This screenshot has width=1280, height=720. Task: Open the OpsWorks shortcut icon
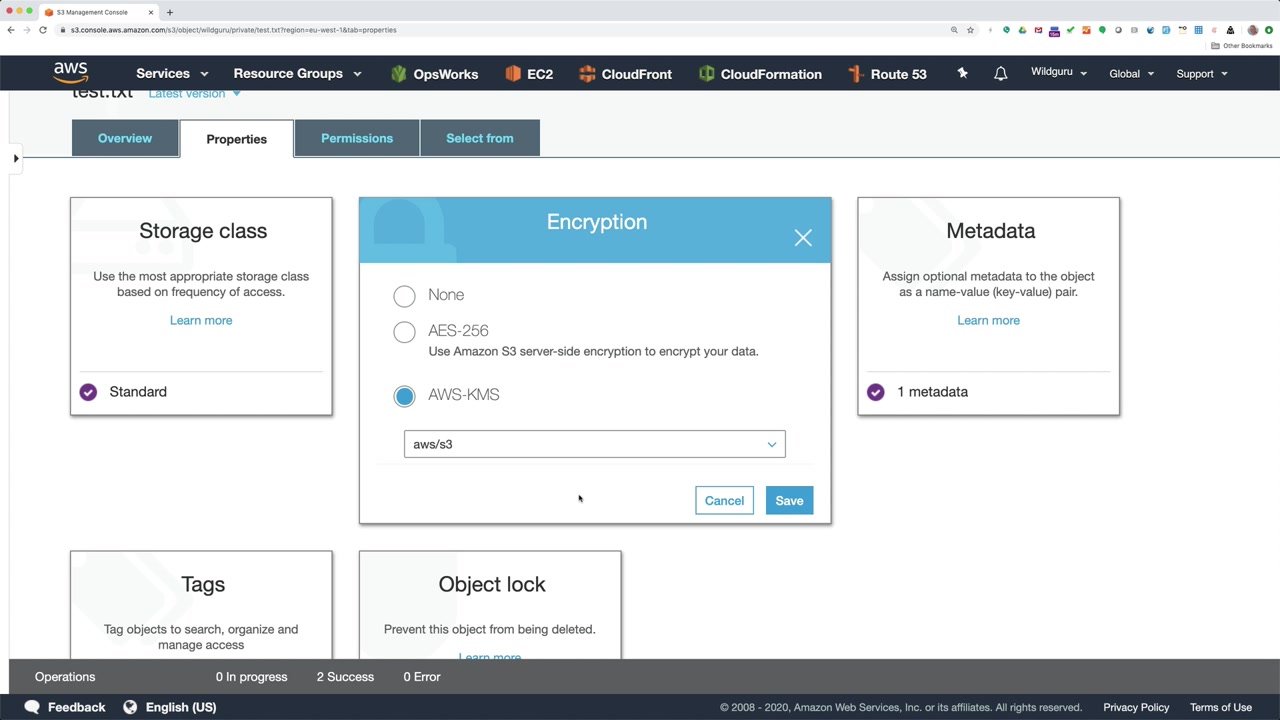[x=399, y=74]
